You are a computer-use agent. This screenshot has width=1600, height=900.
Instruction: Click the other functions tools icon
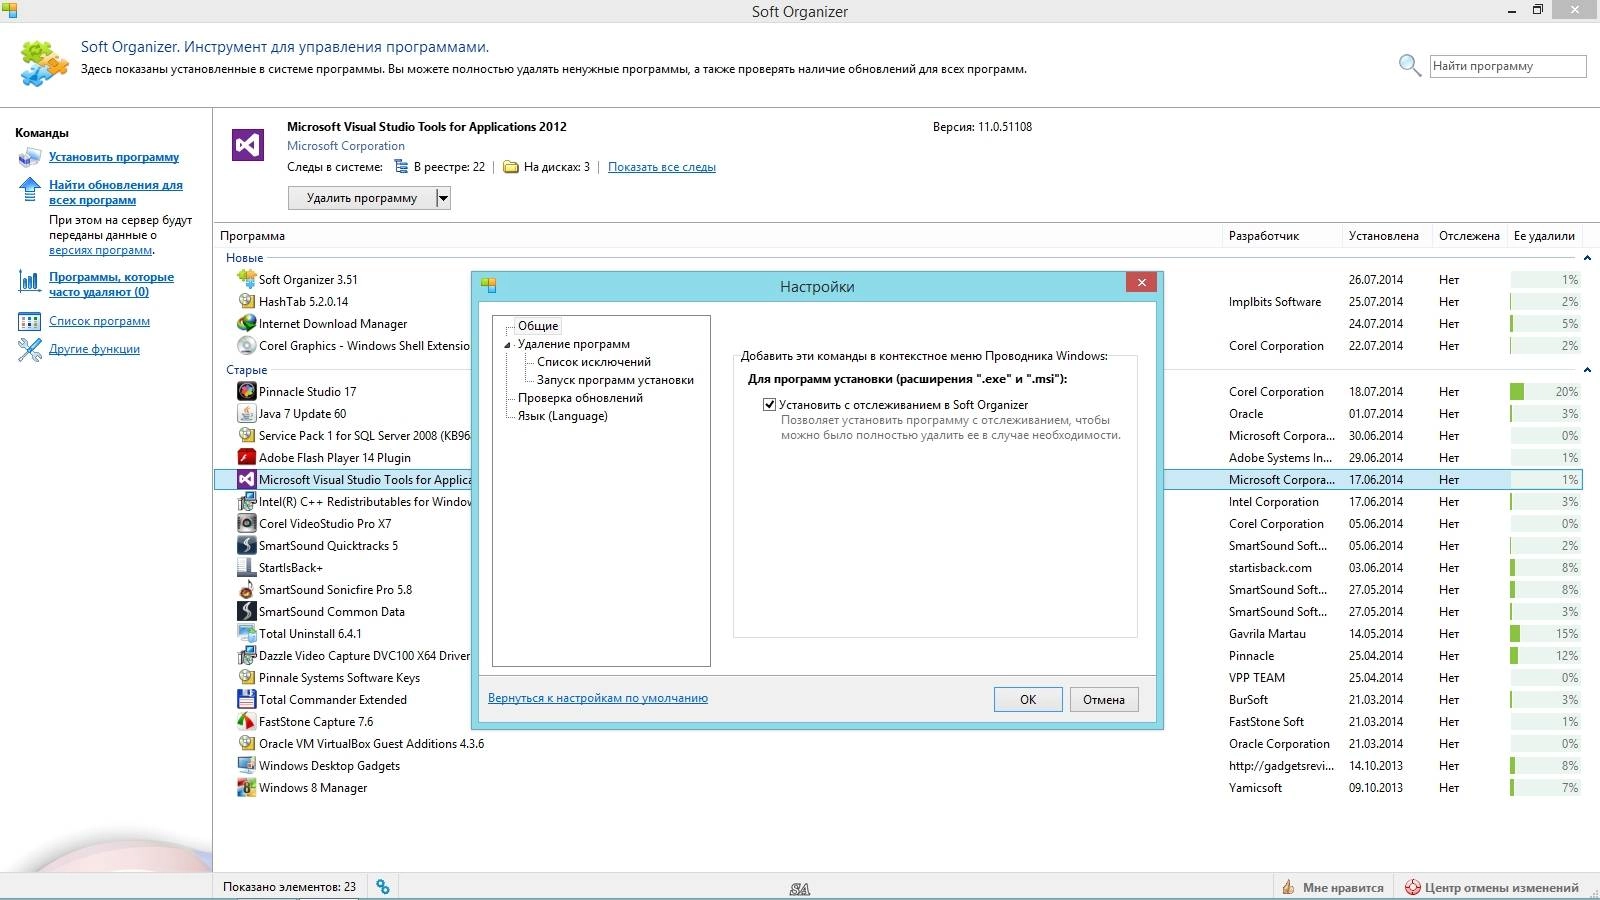point(30,350)
